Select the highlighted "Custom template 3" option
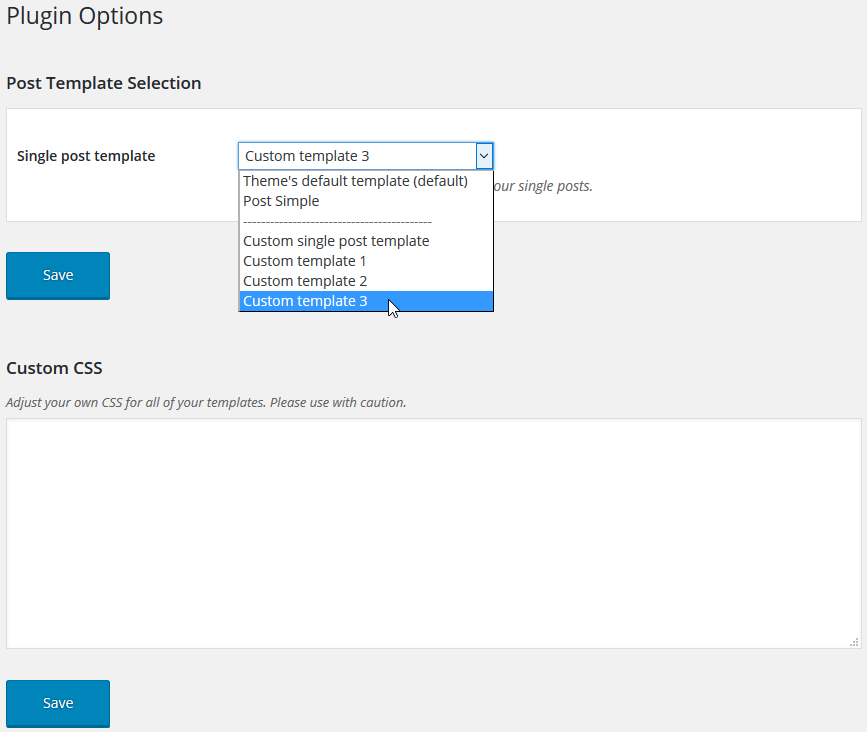 (x=305, y=301)
